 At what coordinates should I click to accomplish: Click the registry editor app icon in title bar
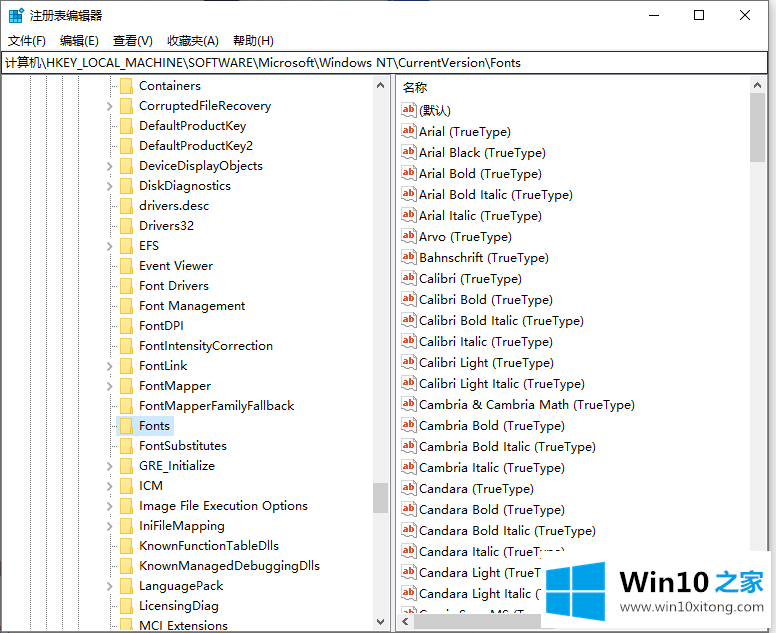[16, 16]
